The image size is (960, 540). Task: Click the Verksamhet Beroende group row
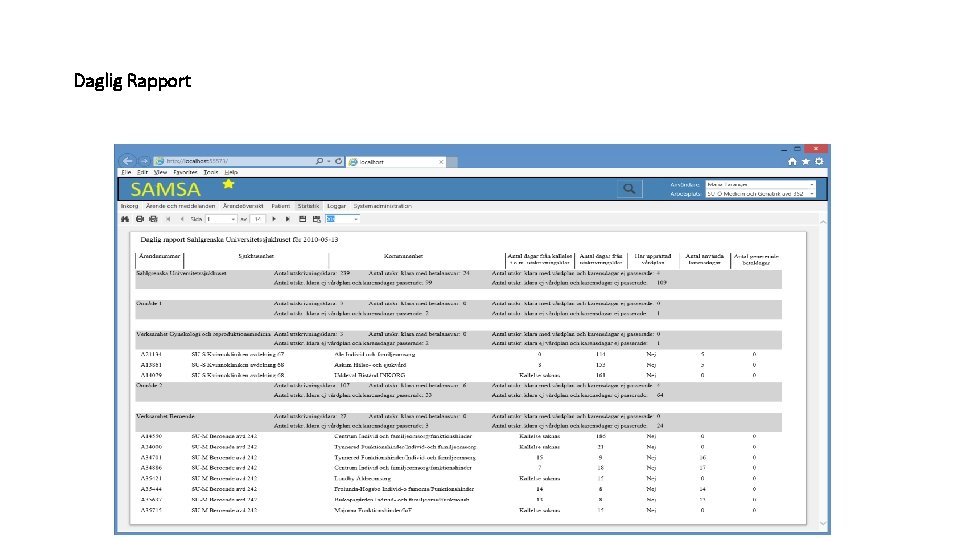(x=459, y=421)
